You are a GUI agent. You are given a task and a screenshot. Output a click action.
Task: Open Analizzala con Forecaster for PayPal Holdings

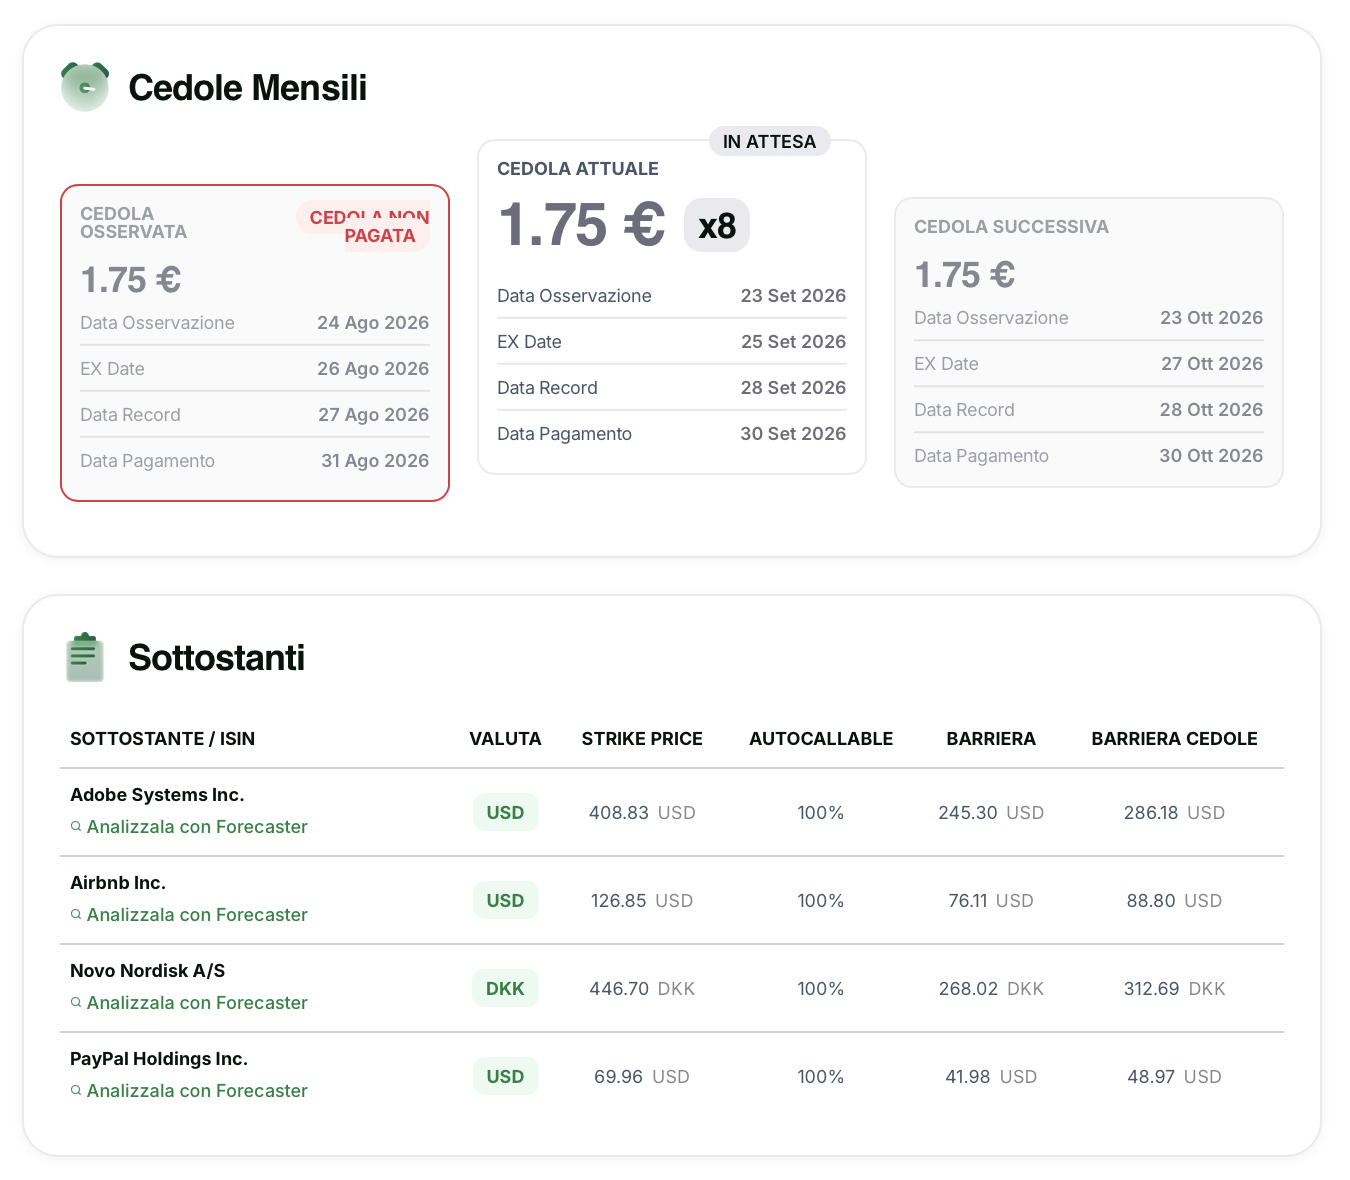click(x=197, y=1091)
